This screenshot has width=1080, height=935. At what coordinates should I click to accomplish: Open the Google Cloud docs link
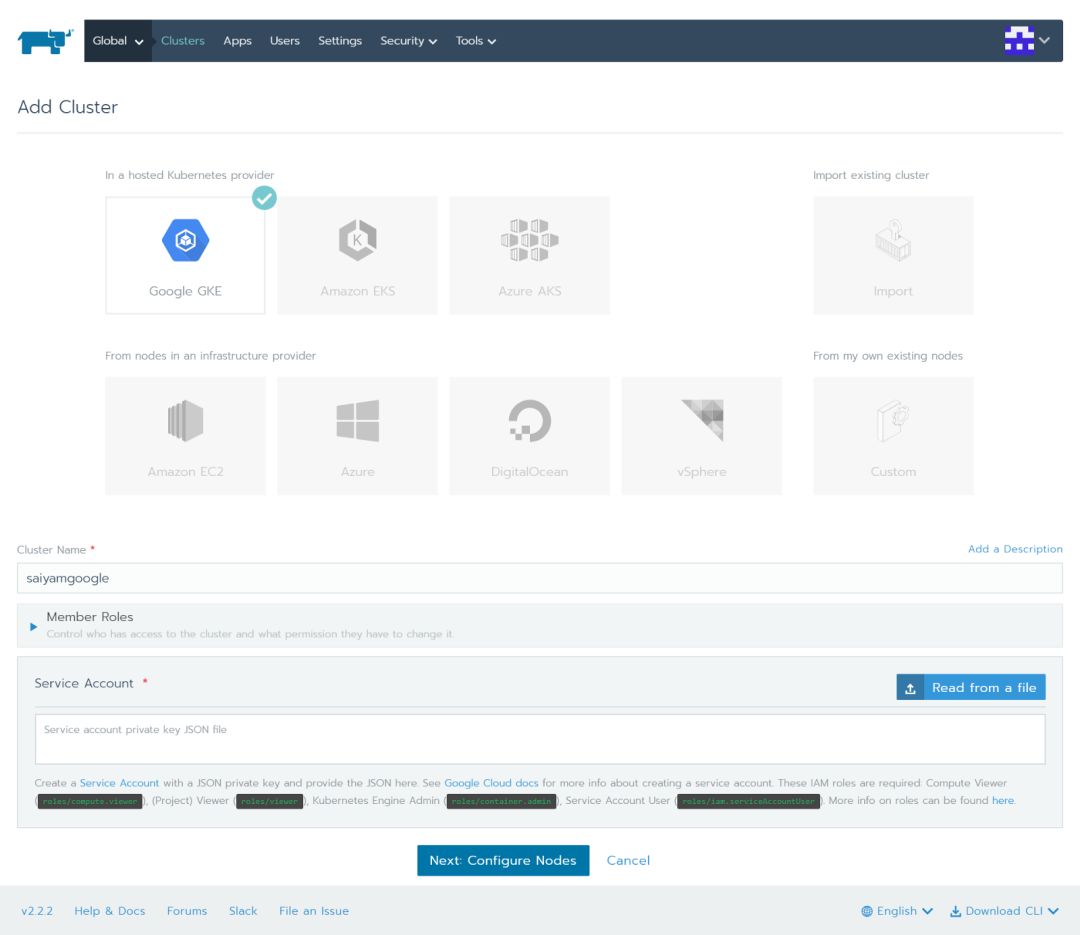coord(491,783)
